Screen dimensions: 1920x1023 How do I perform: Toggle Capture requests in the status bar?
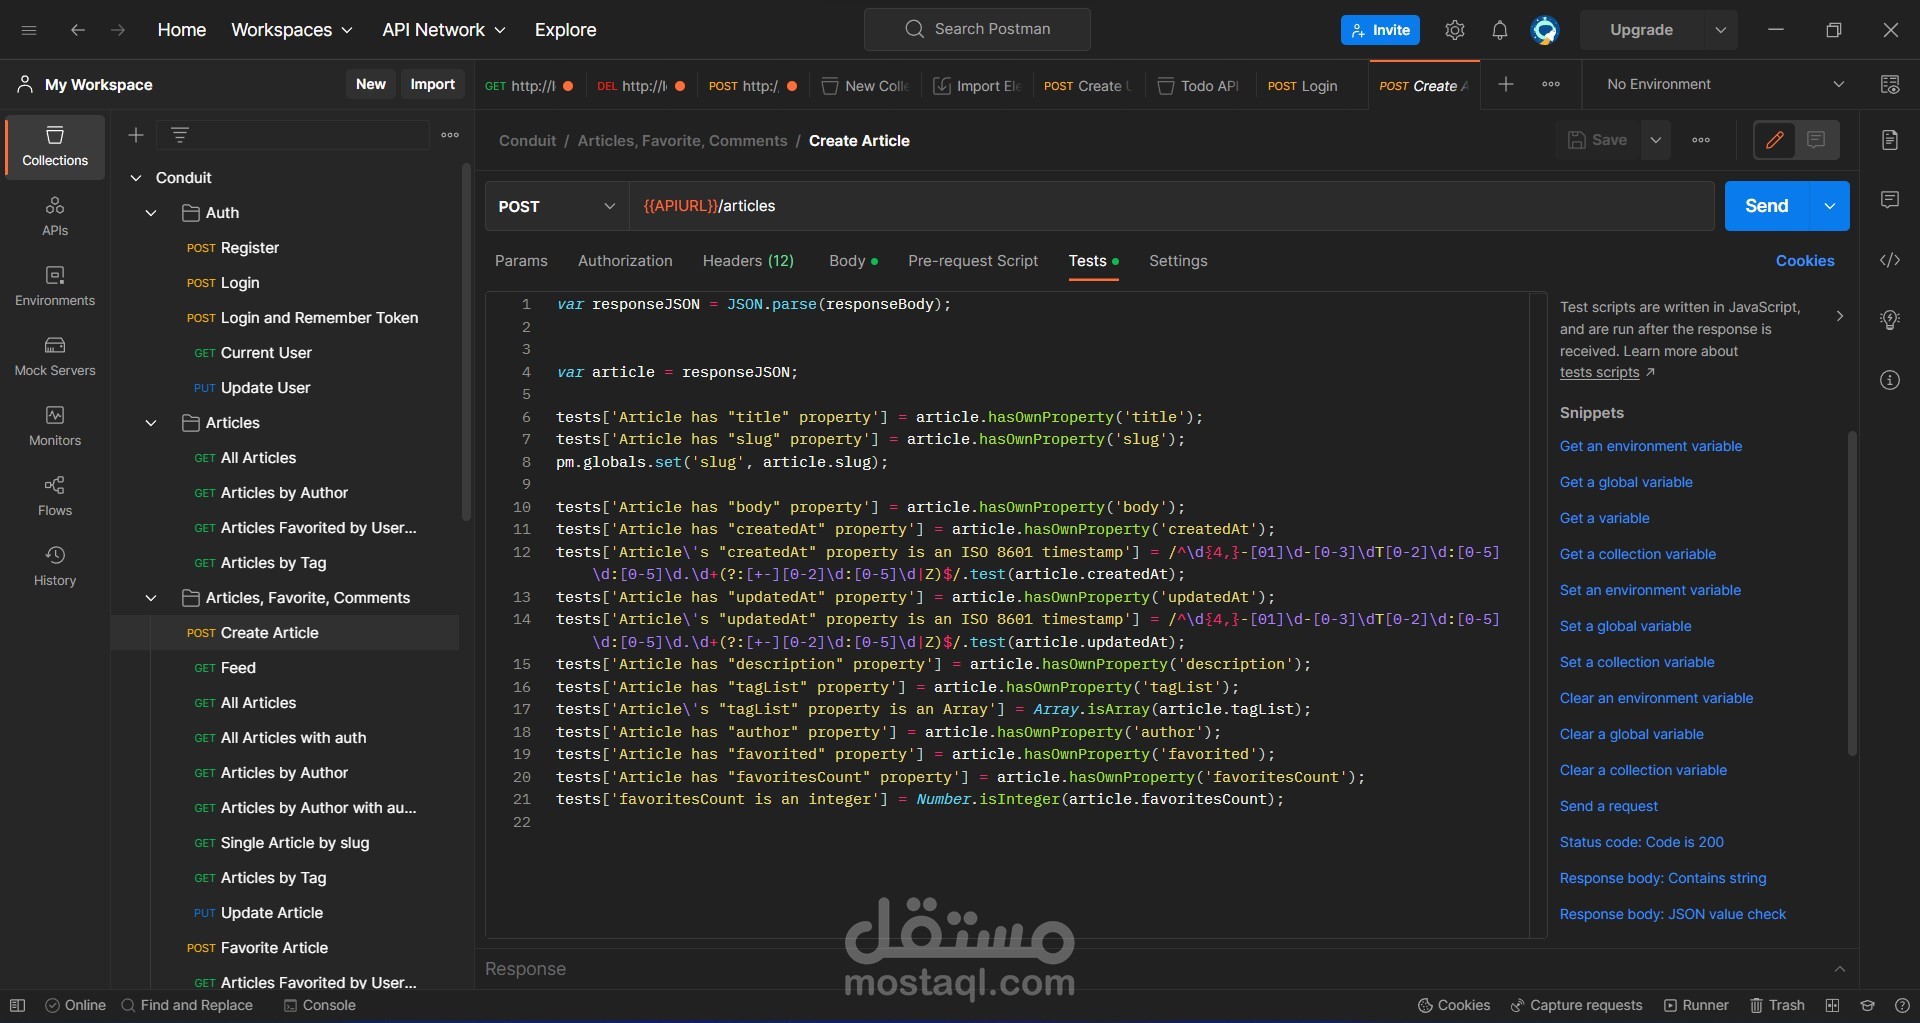pyautogui.click(x=1576, y=1006)
